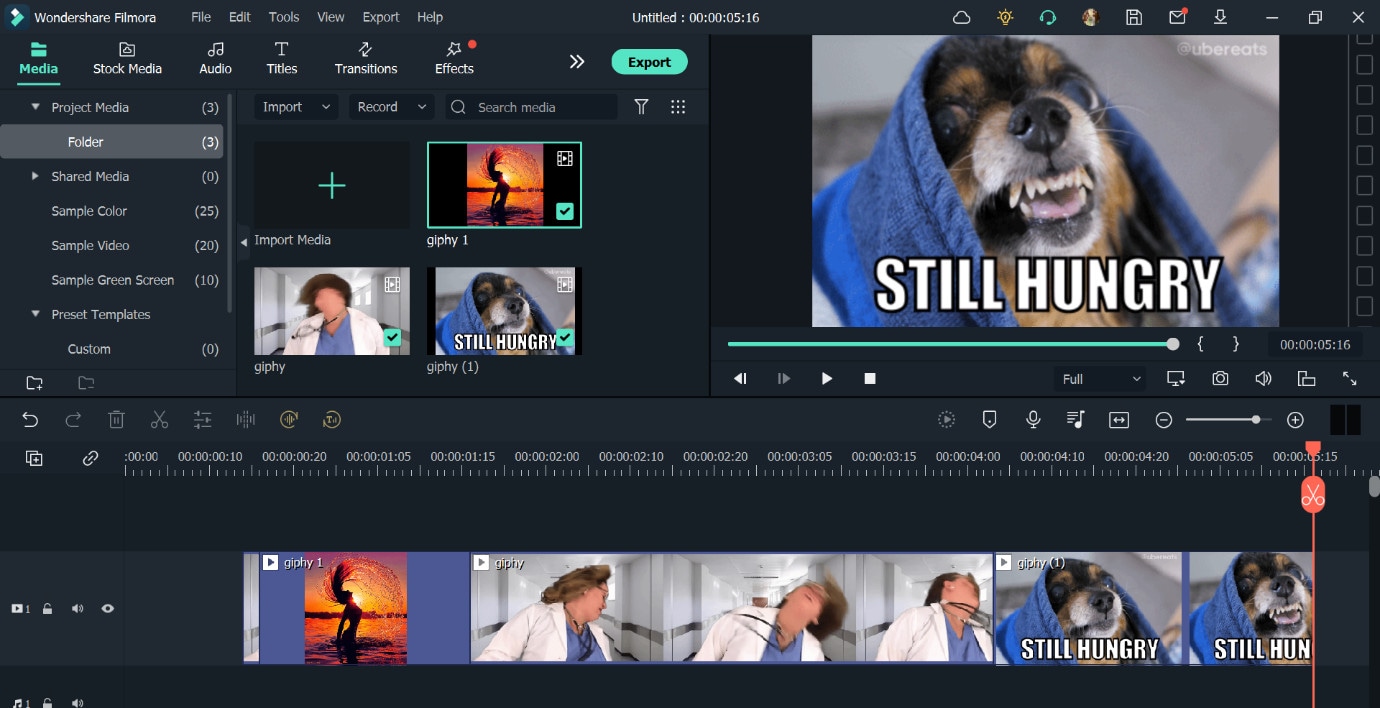The height and width of the screenshot is (708, 1380).
Task: Zoom in timeline with plus button
Action: pyautogui.click(x=1295, y=420)
